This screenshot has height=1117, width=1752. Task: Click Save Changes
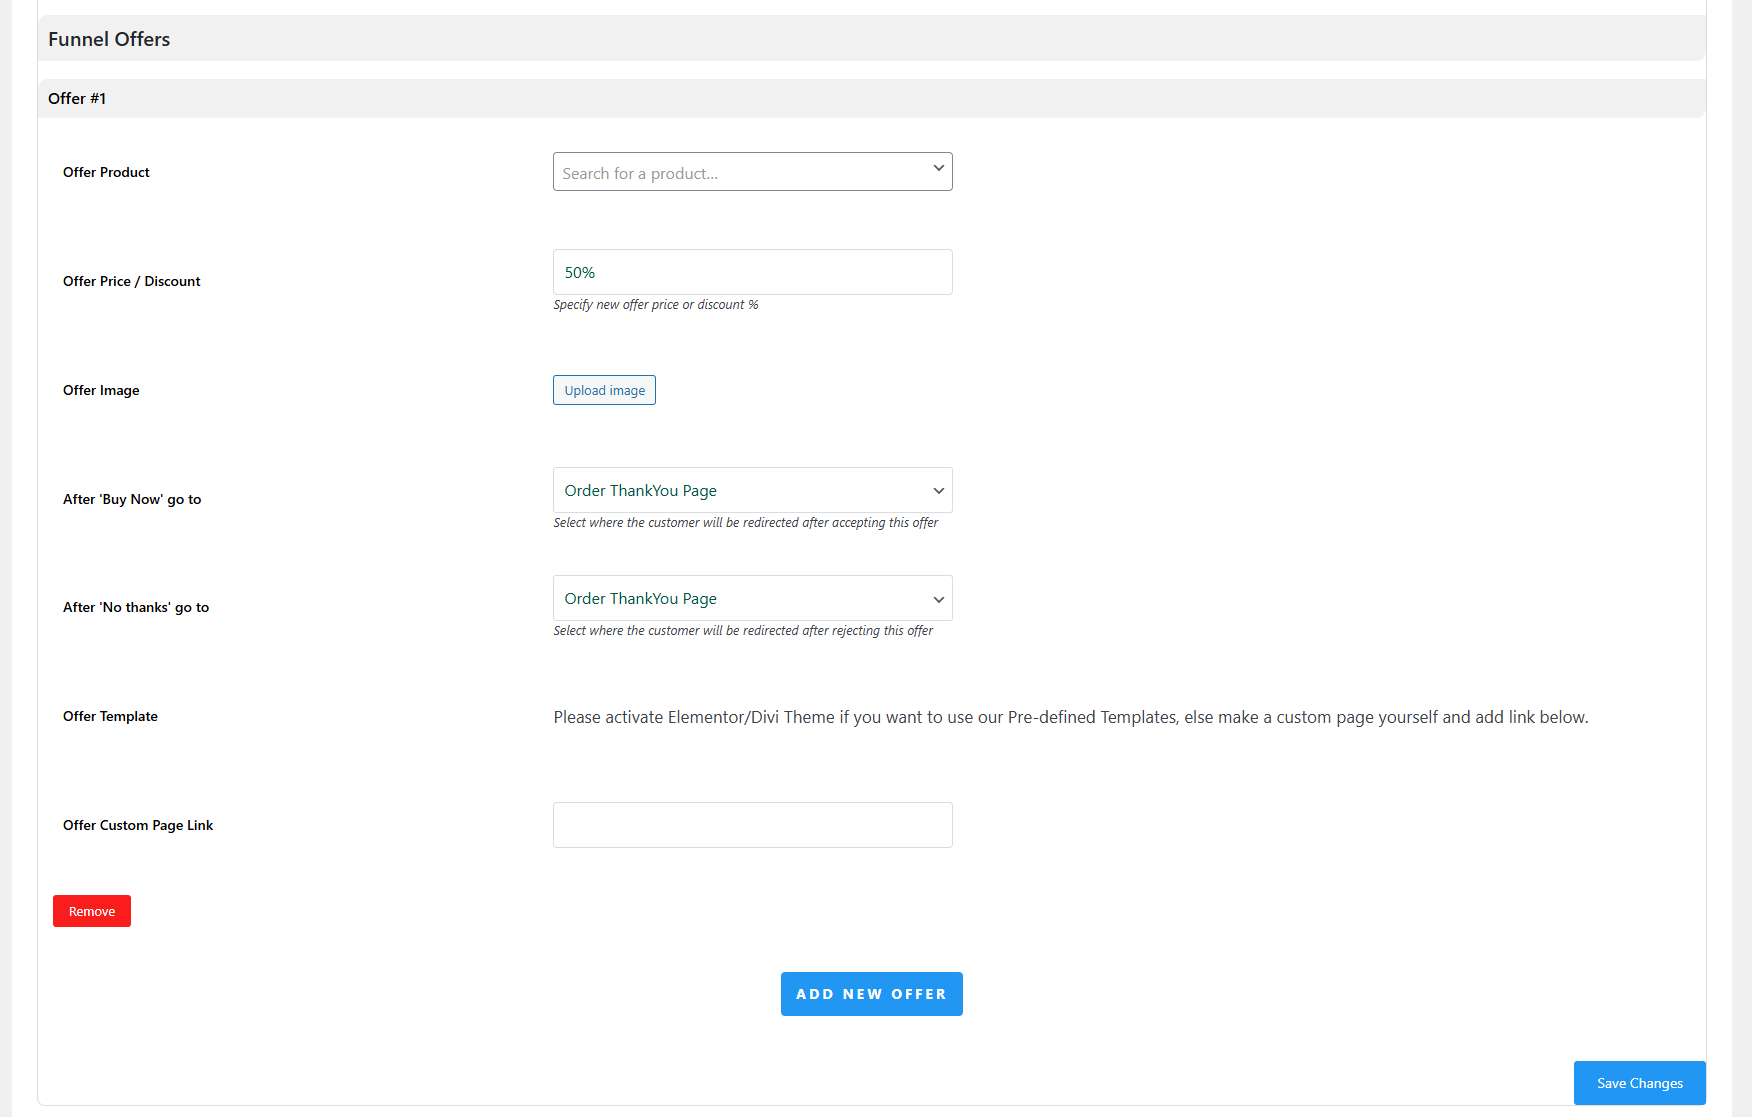click(x=1639, y=1082)
